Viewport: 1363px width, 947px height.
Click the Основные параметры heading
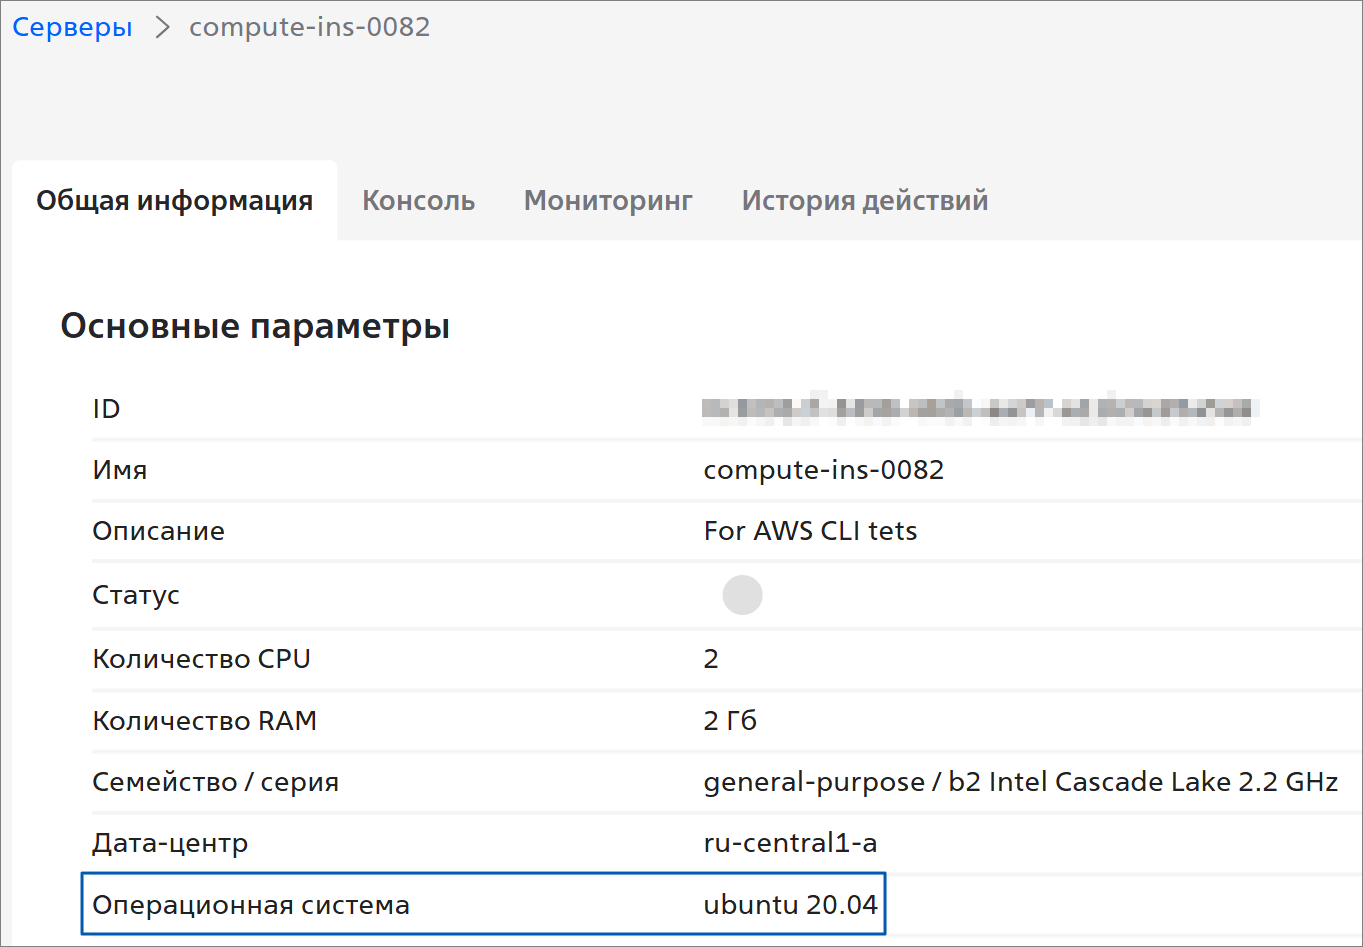pos(255,326)
